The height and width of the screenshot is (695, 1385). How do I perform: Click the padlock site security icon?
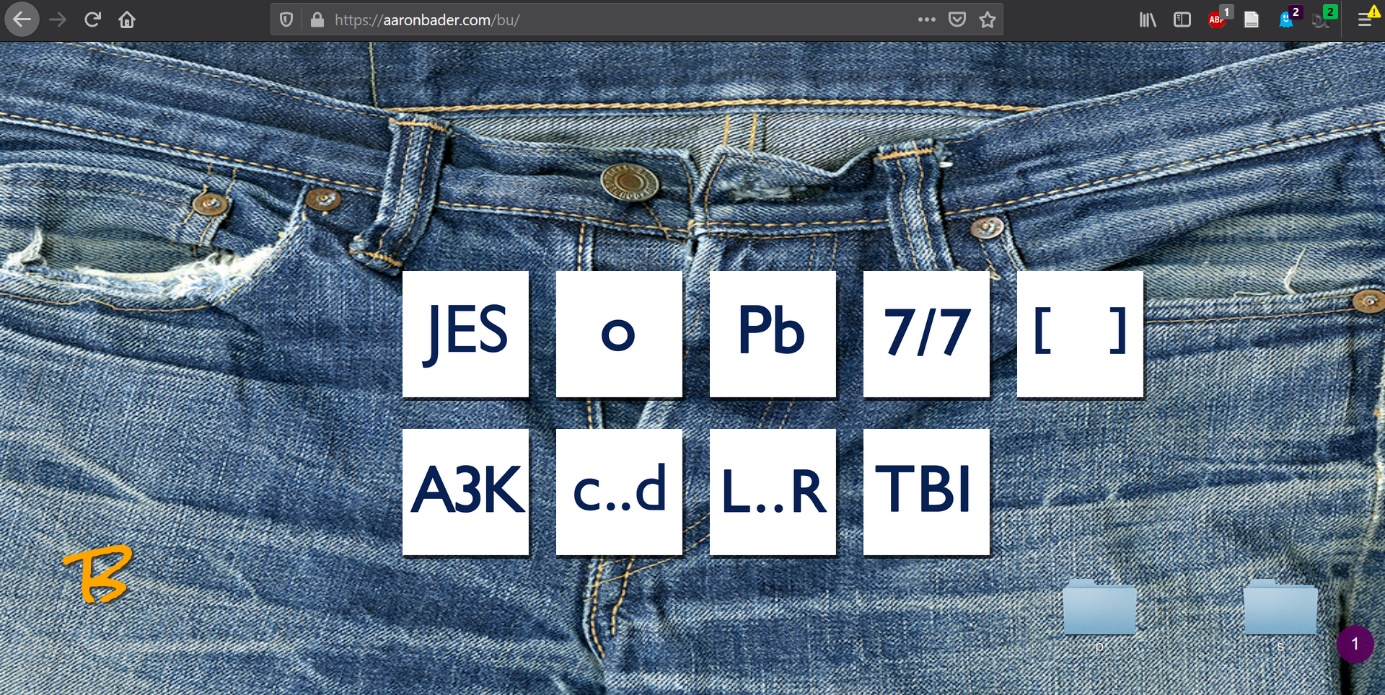pyautogui.click(x=317, y=19)
